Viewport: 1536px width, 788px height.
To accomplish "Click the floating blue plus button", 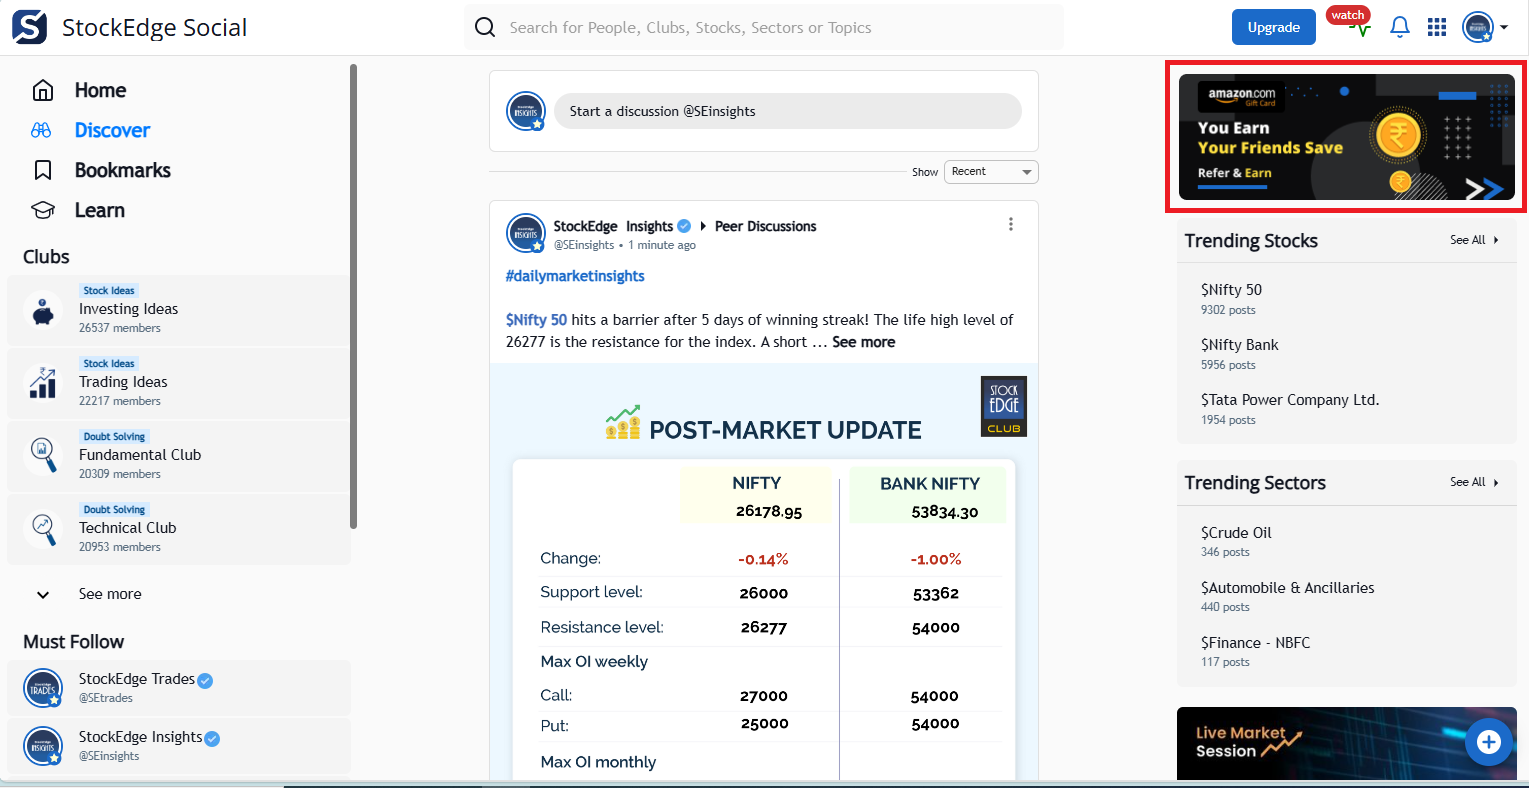I will [x=1488, y=742].
